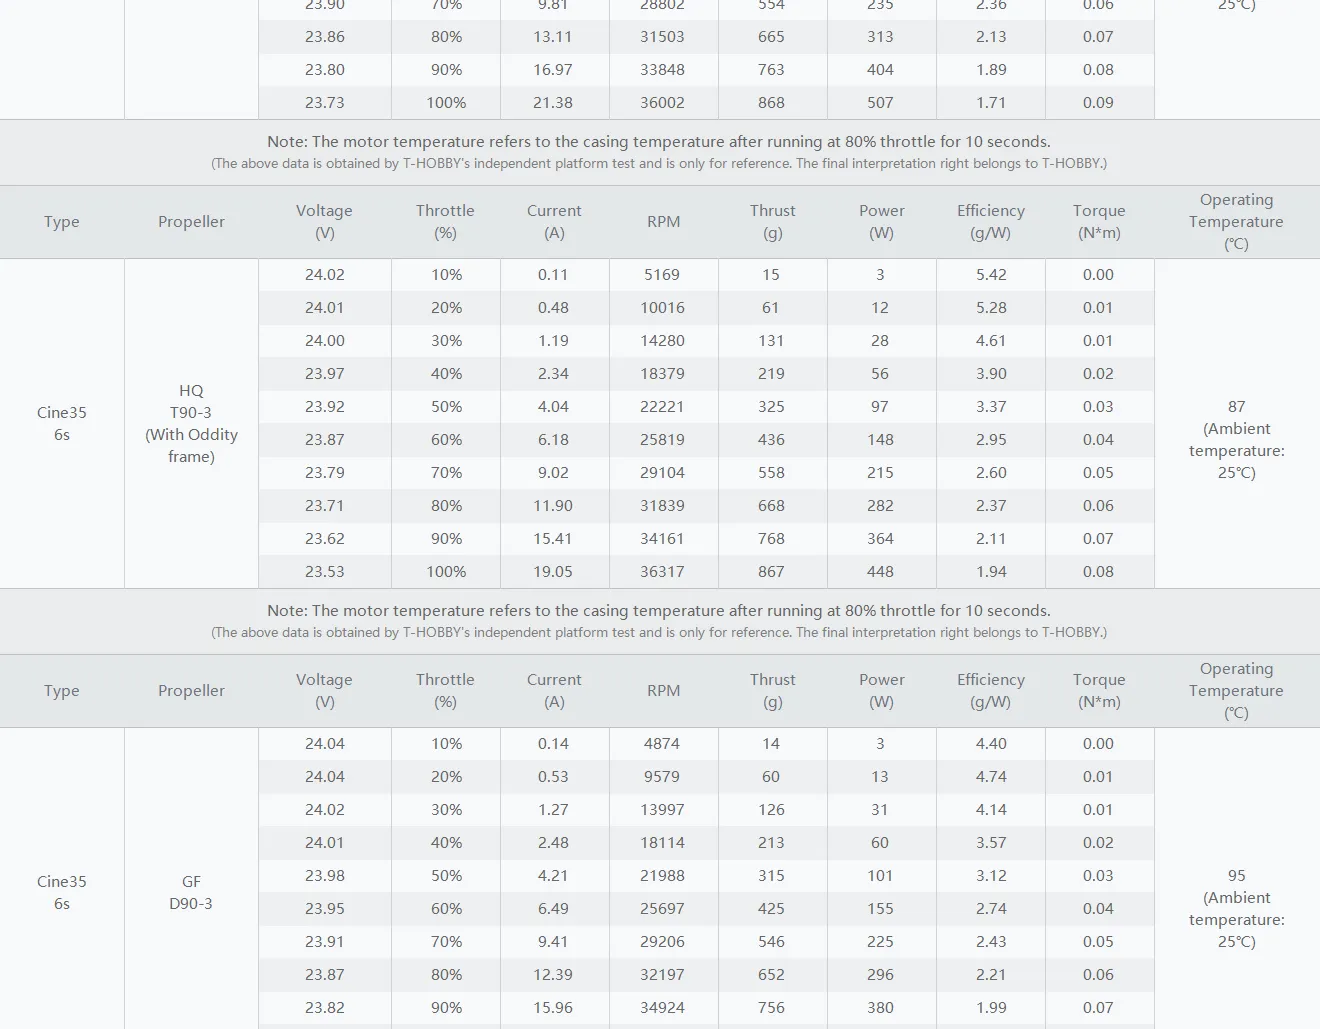The image size is (1320, 1029).
Task: Click the RPM value 4874
Action: click(x=662, y=744)
